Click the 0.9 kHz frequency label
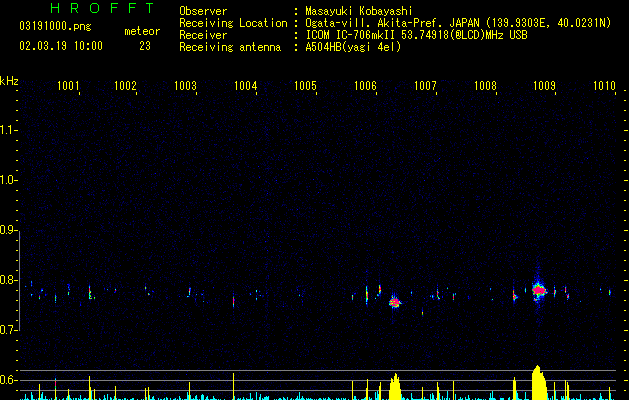 [8, 230]
